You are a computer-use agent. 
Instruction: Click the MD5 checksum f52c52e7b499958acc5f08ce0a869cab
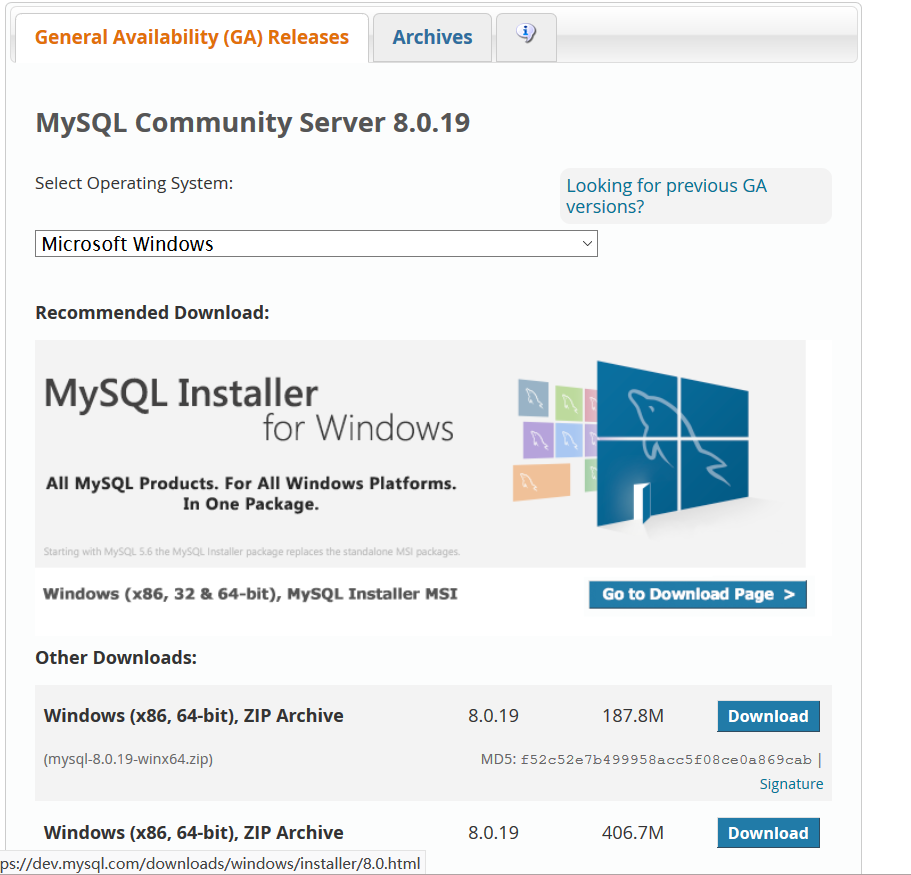coord(666,759)
